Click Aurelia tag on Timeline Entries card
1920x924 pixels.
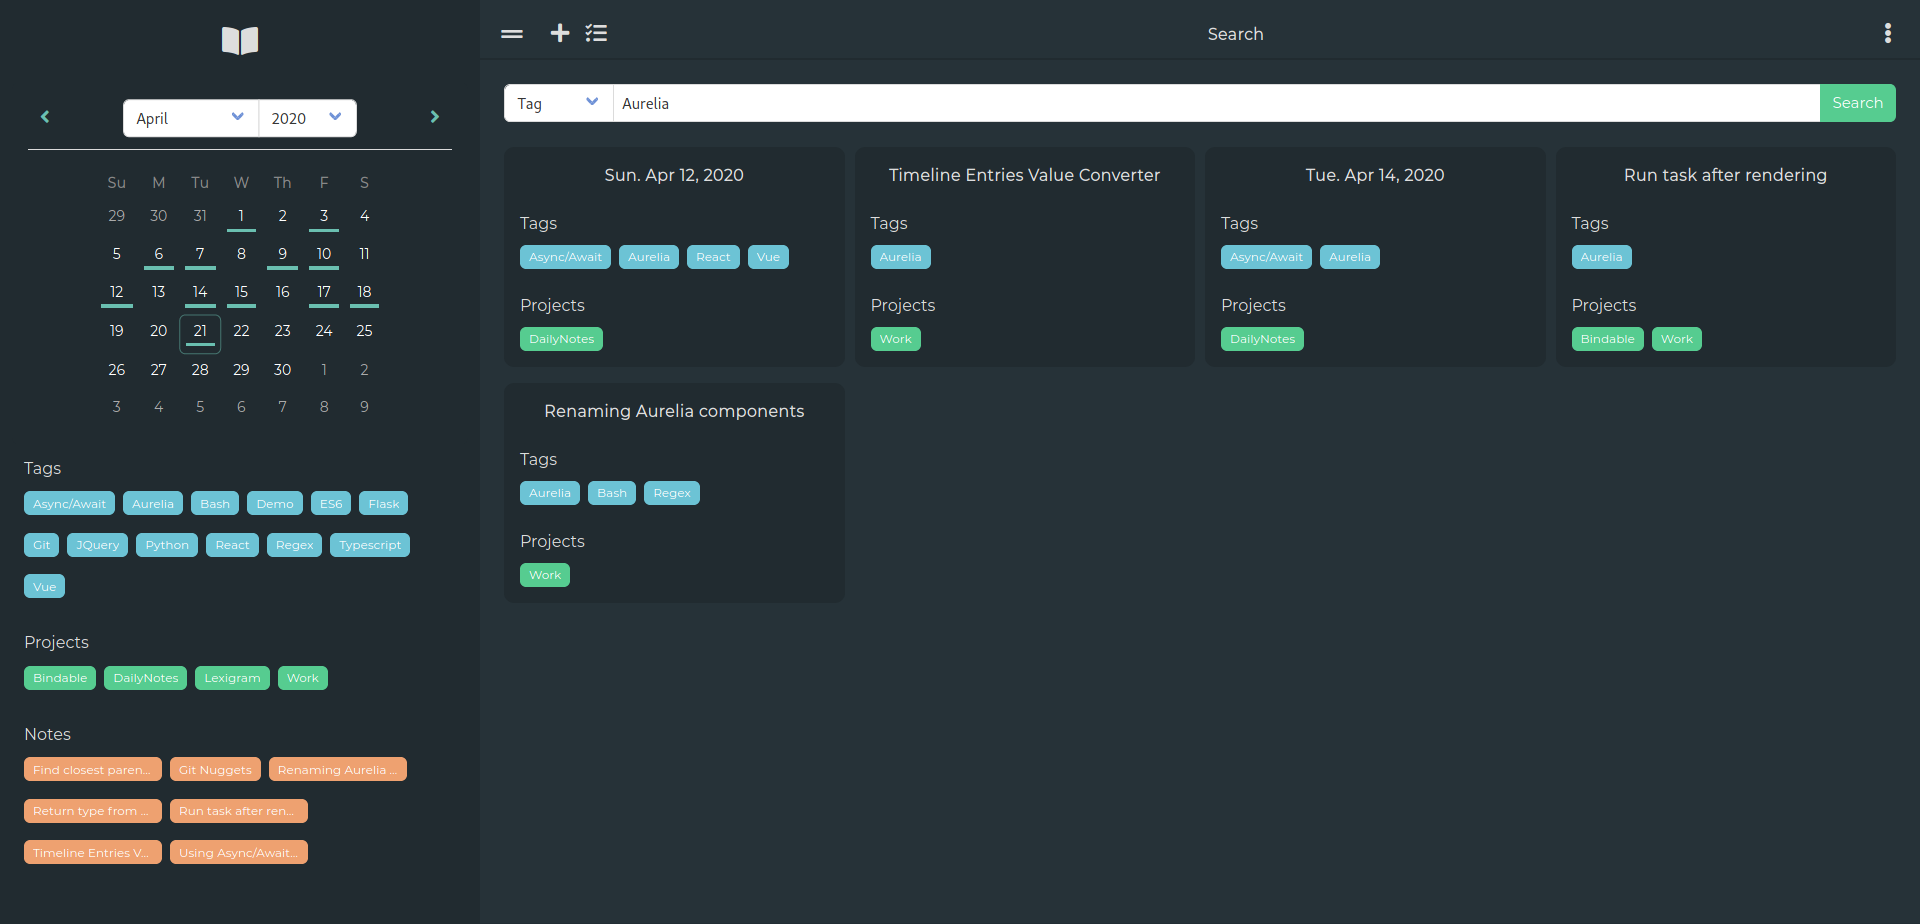tap(901, 257)
